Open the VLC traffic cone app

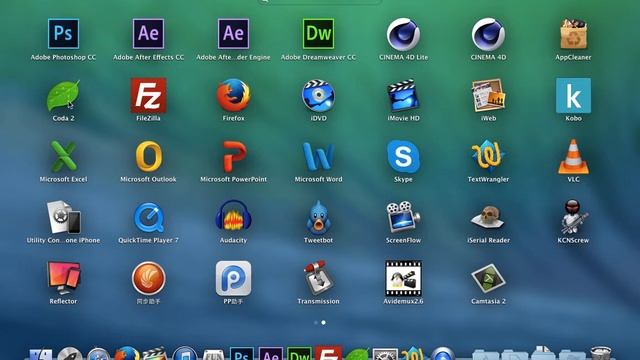pos(573,157)
